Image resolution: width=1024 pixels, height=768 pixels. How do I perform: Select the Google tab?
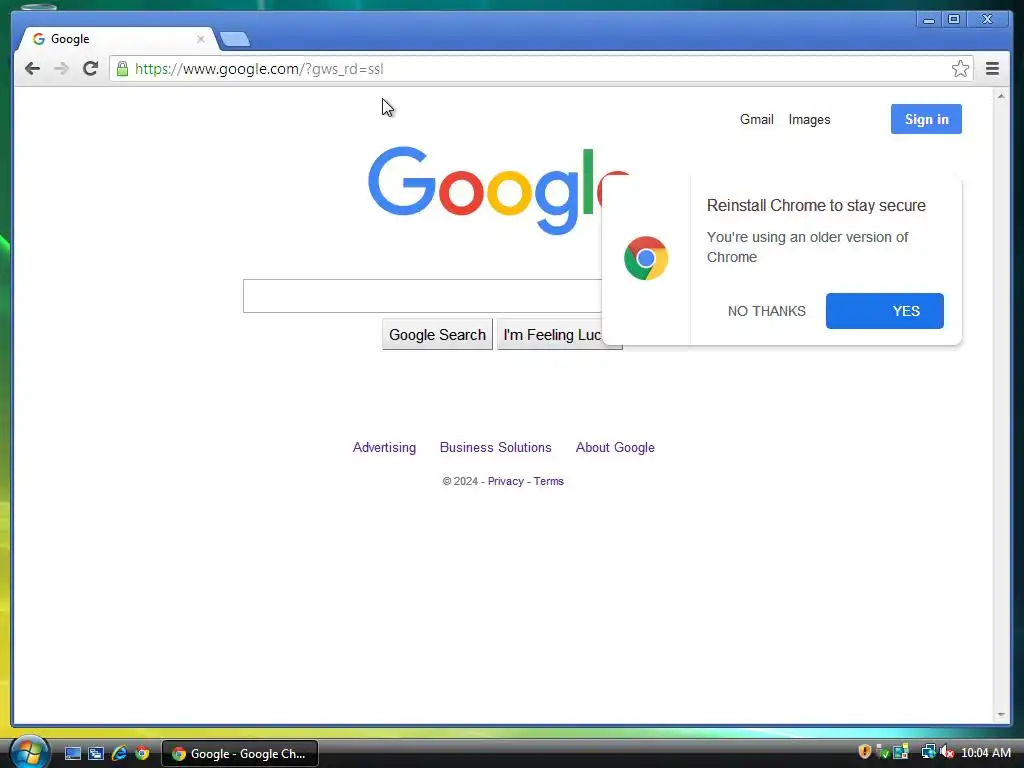point(118,39)
